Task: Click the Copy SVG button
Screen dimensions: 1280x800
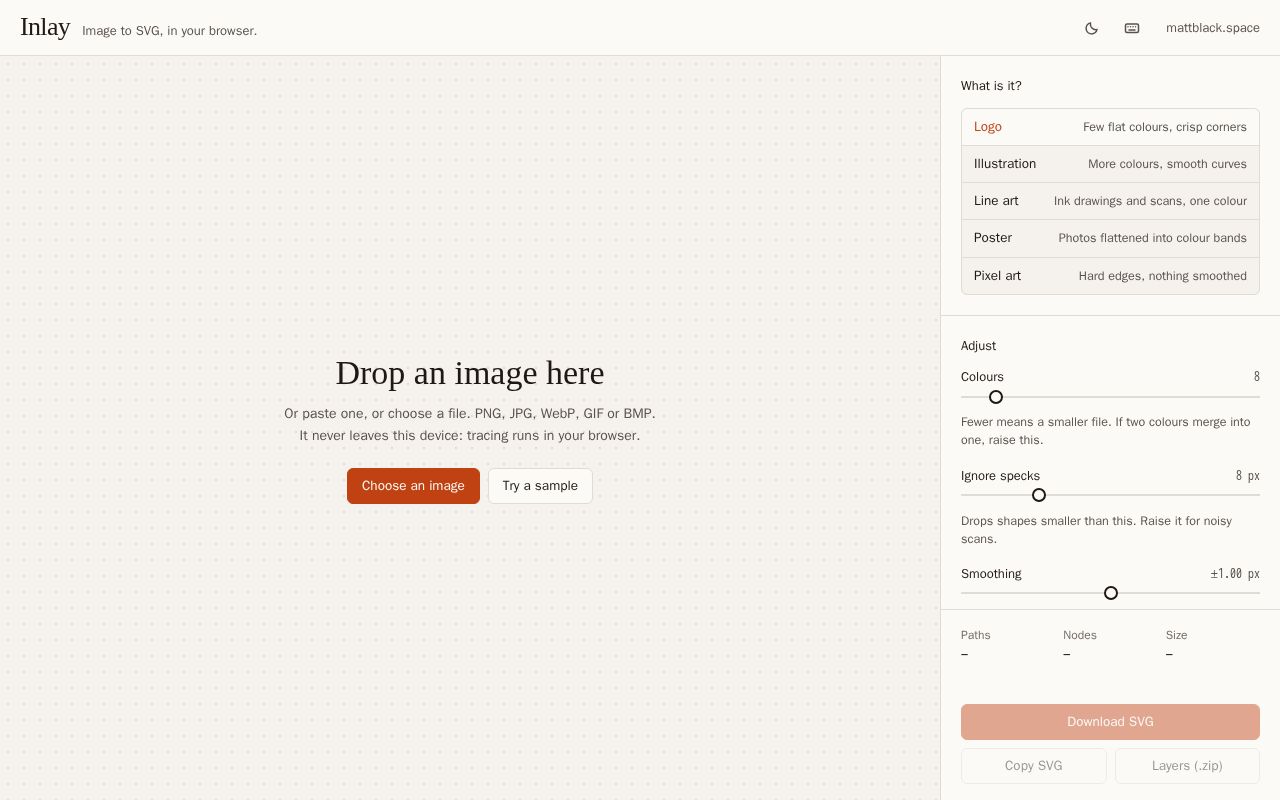Action: (1033, 766)
